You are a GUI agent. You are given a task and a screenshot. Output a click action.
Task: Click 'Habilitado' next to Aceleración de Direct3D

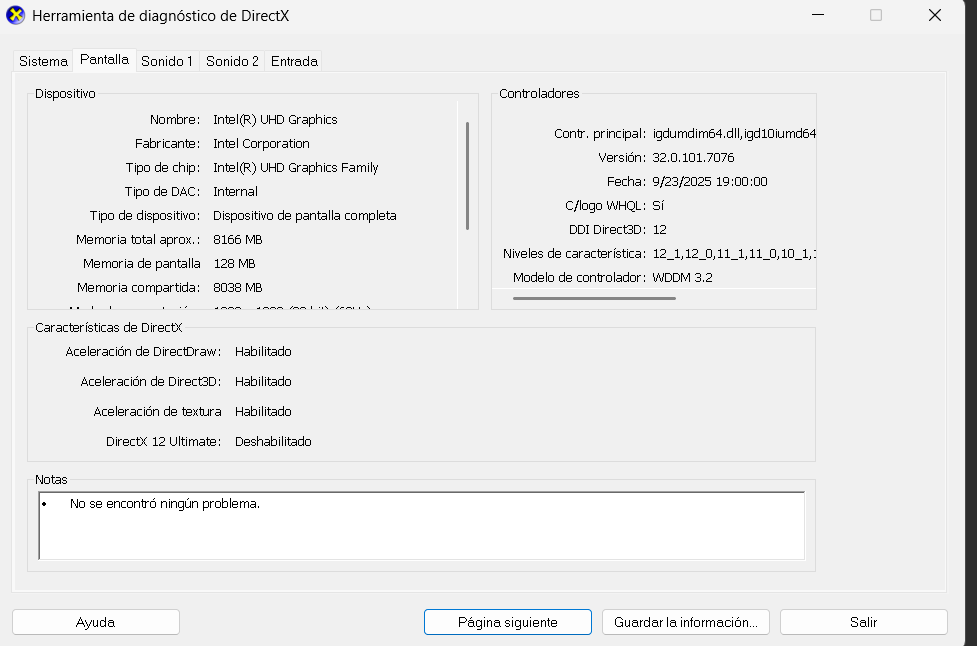click(x=263, y=382)
